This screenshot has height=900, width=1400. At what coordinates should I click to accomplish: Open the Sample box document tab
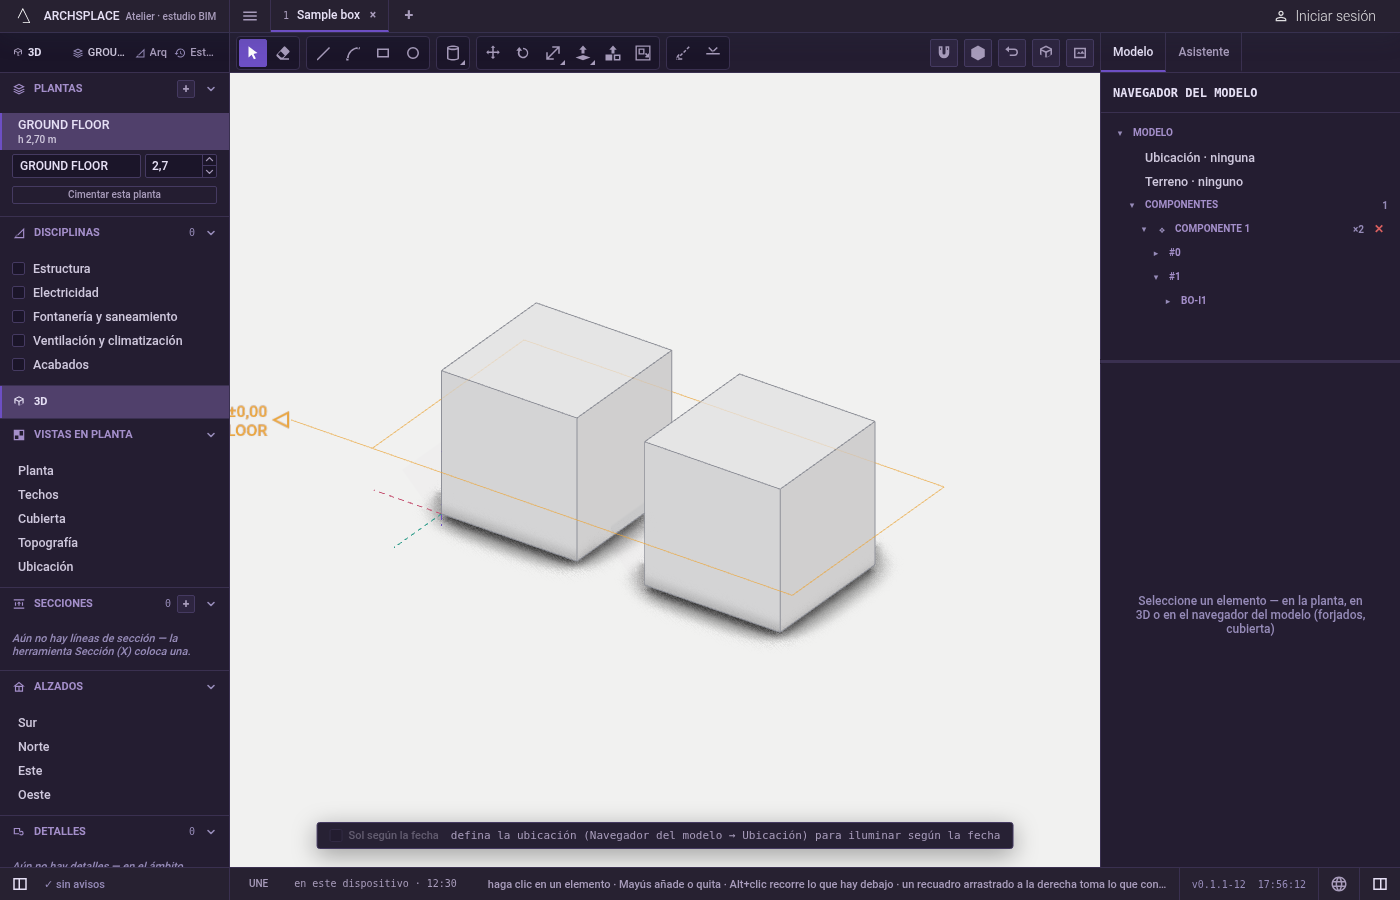[328, 15]
